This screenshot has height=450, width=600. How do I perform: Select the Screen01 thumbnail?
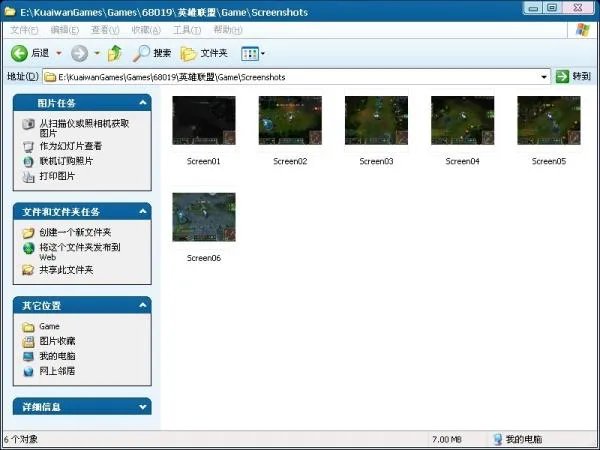(204, 121)
